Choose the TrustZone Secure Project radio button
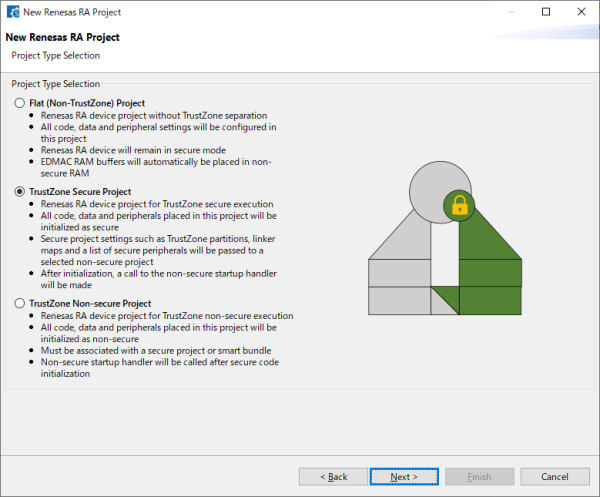Screen dimensions: 600x497 point(20,191)
